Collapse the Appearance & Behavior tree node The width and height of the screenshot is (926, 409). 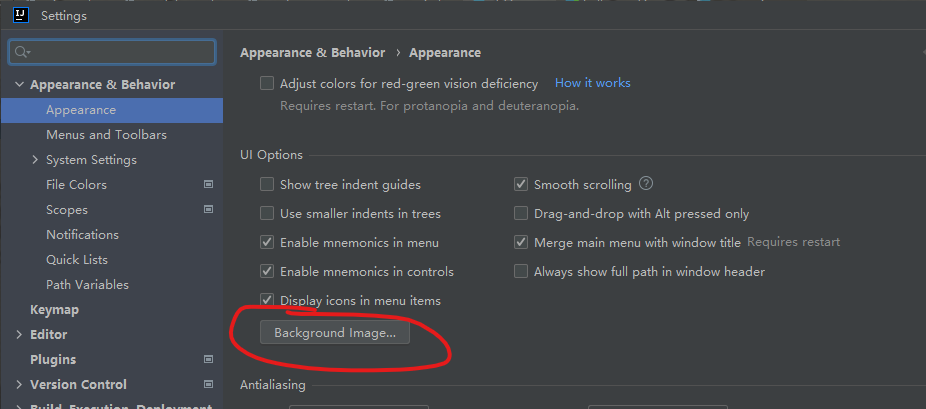[20, 85]
